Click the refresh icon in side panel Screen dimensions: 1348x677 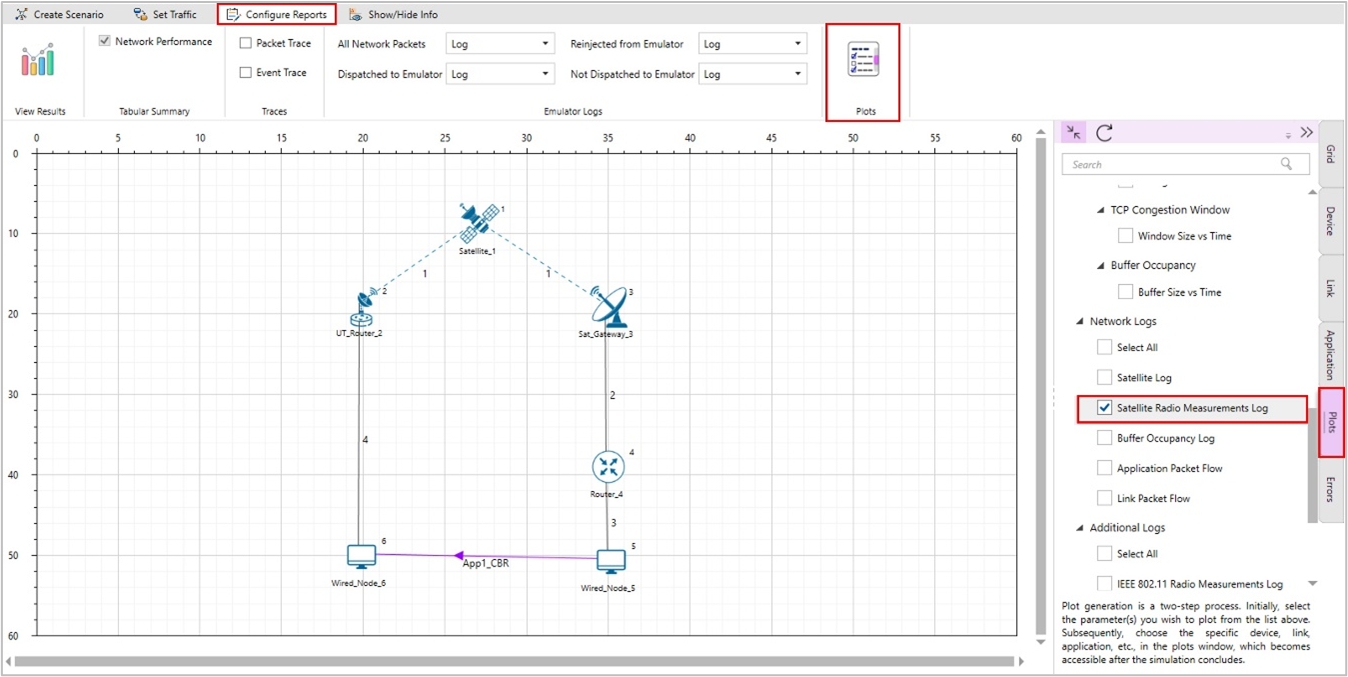pyautogui.click(x=1104, y=133)
